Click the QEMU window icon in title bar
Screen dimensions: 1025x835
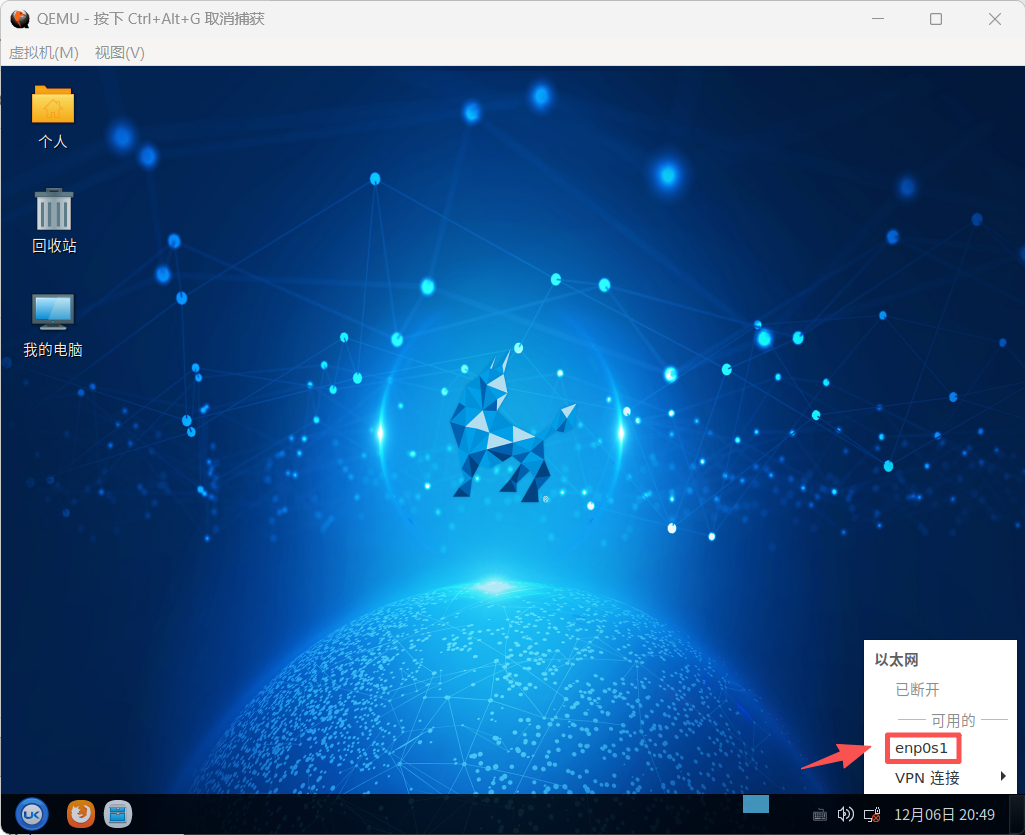(20, 19)
